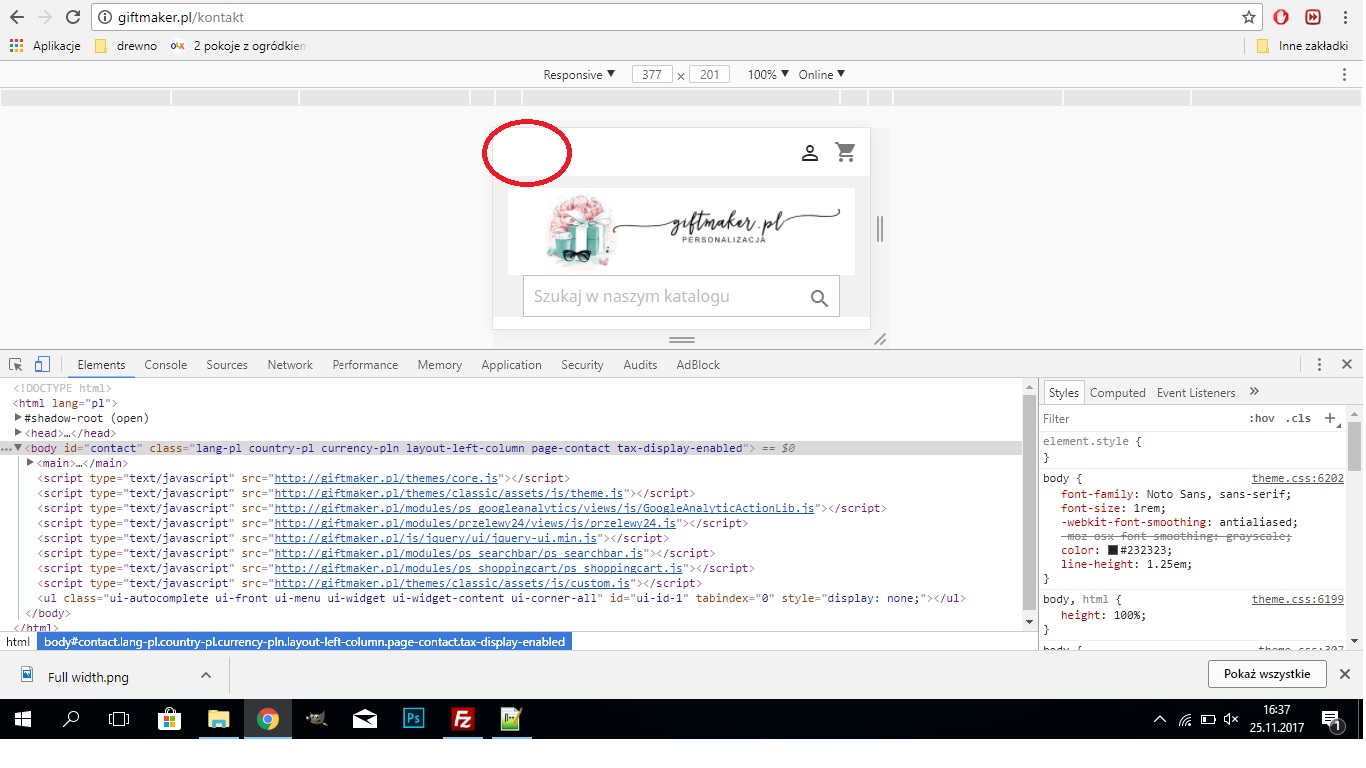Show hidden system tray icons
Image resolution: width=1366 pixels, height=768 pixels.
pyautogui.click(x=1160, y=719)
